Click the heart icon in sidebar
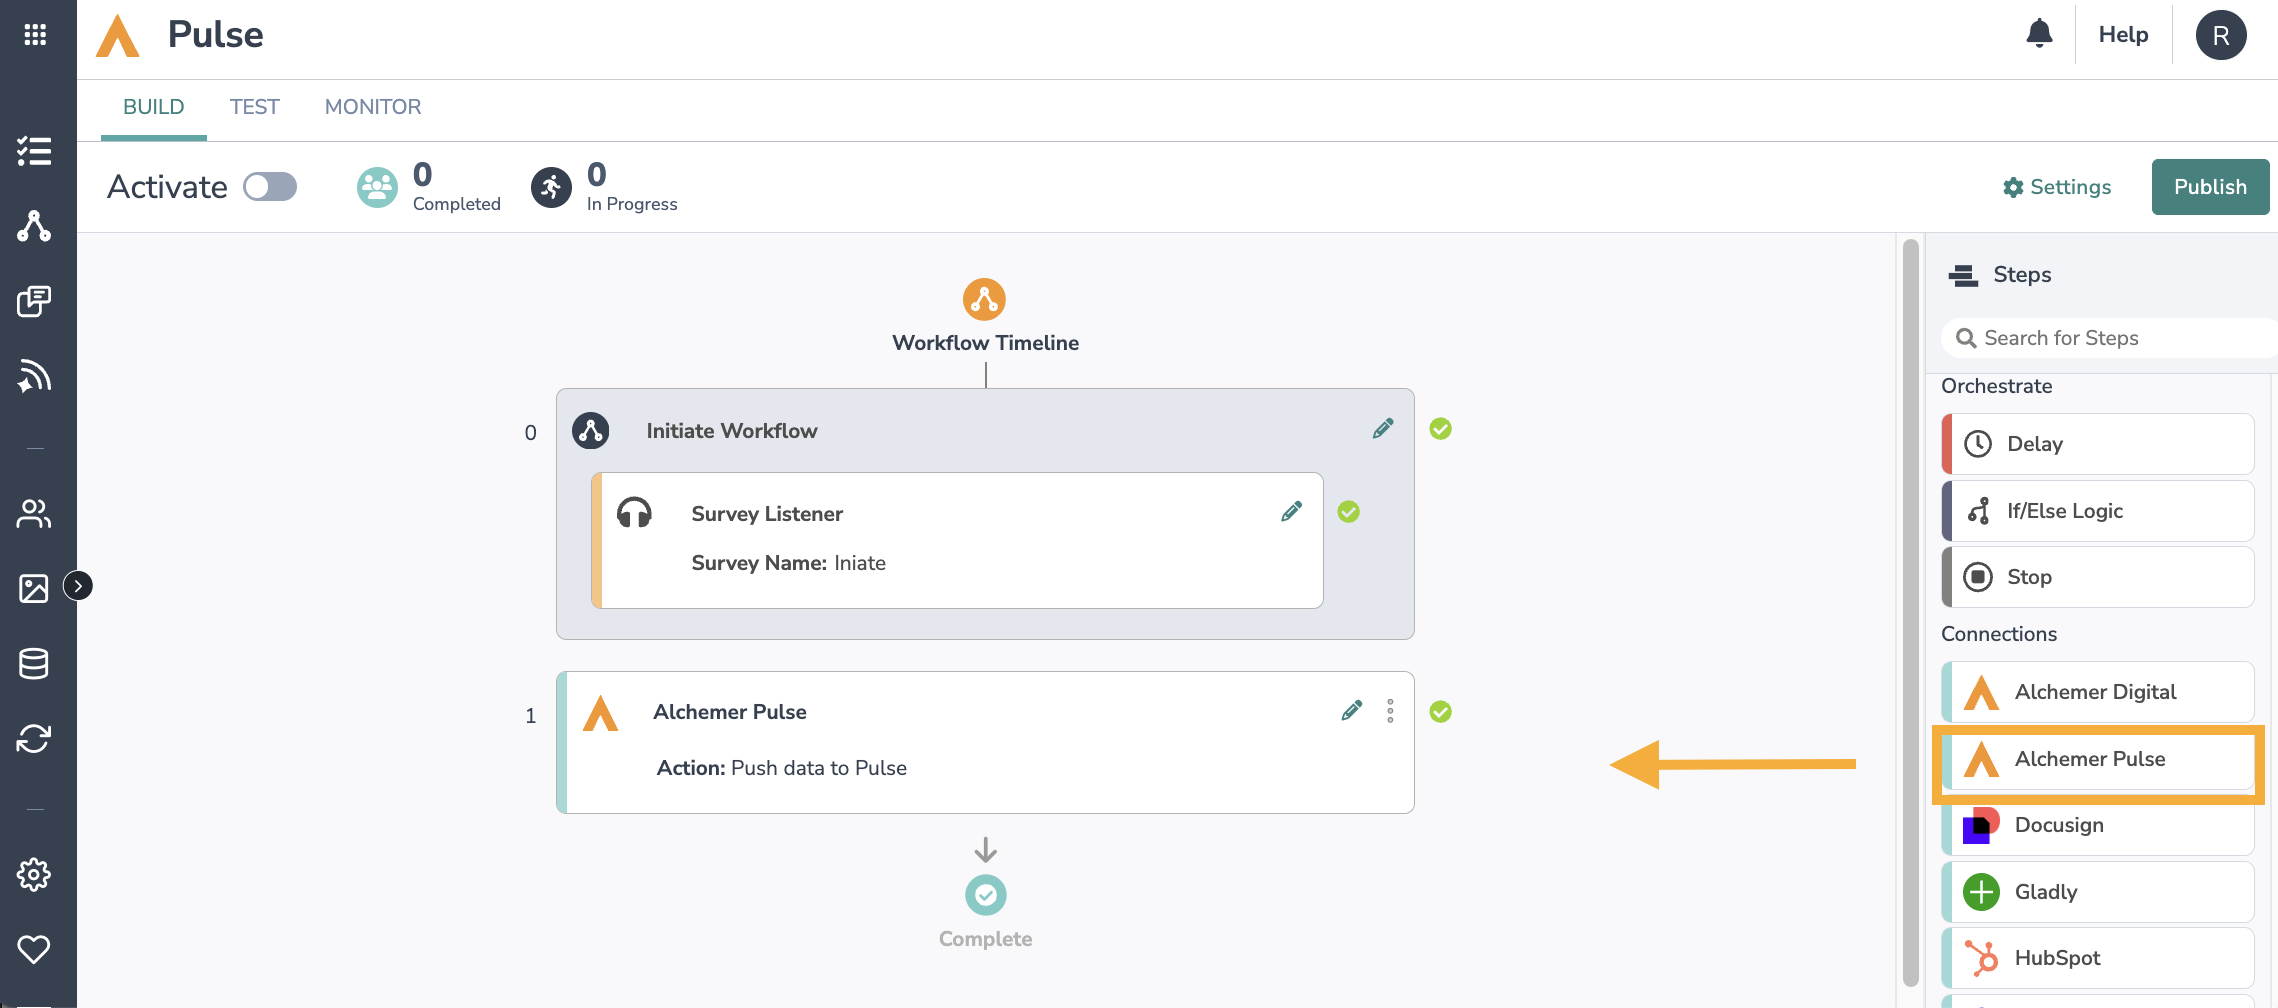This screenshot has width=2278, height=1008. [x=34, y=948]
